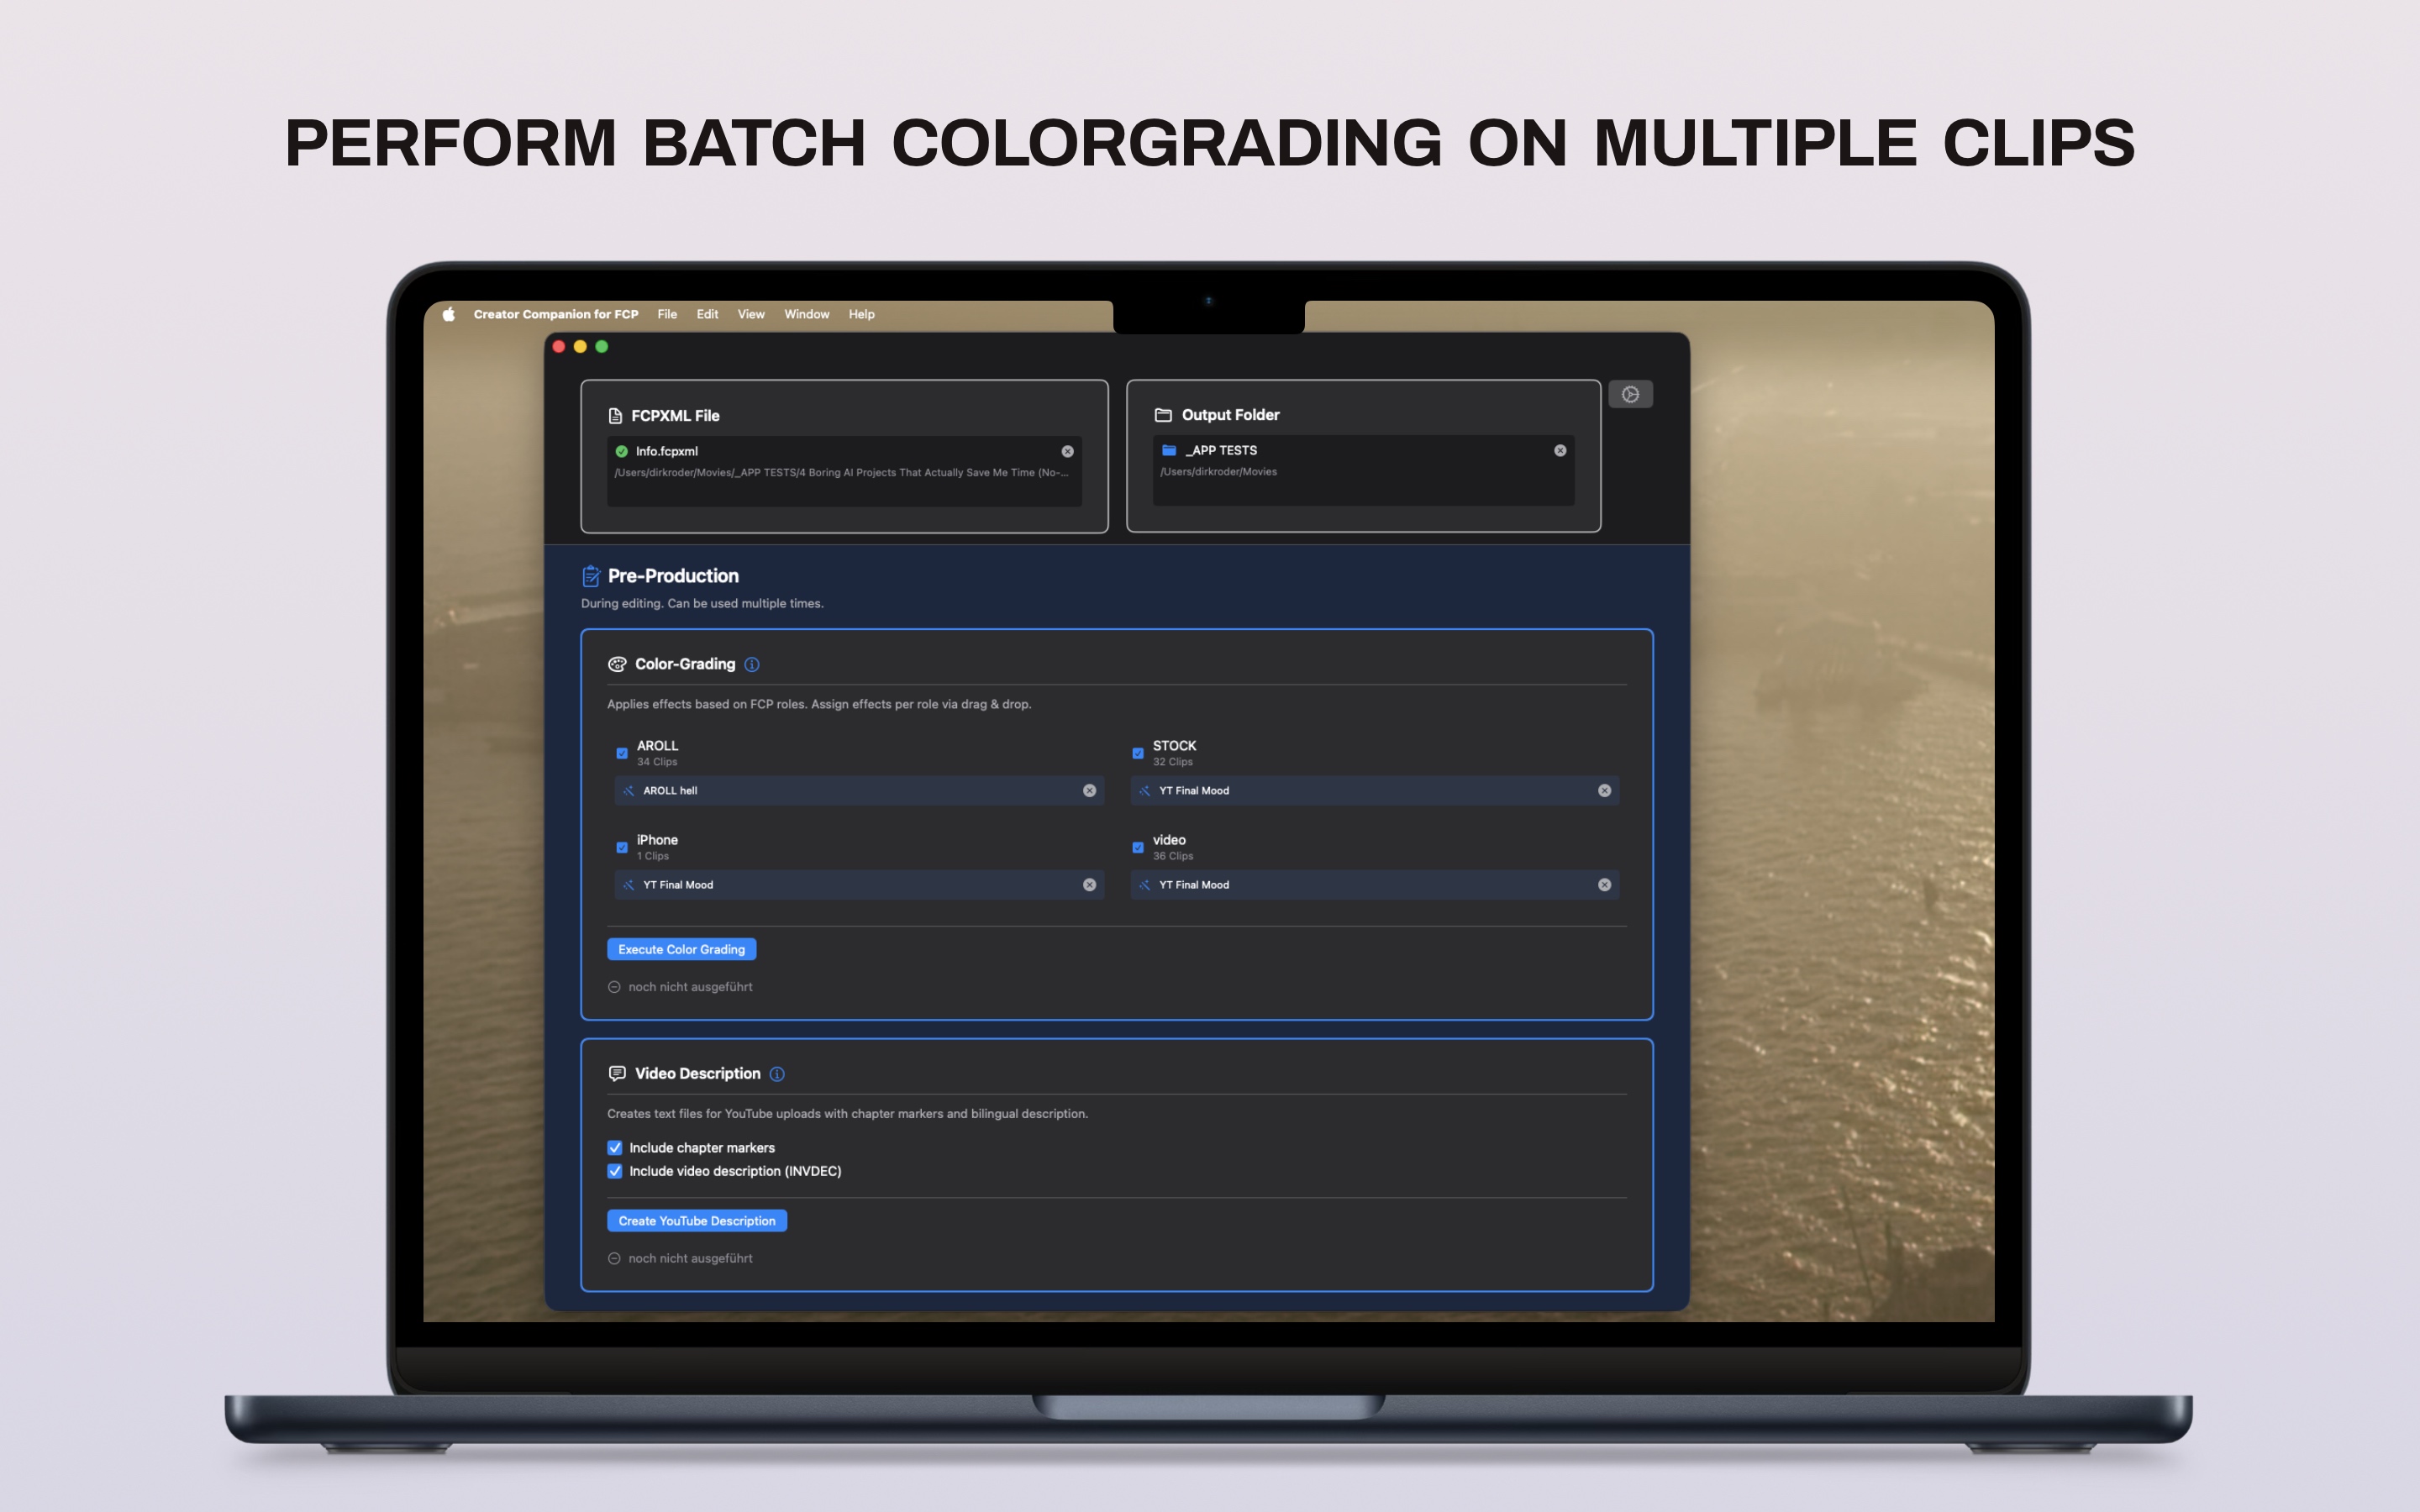Click Create YouTube Description button
Viewport: 2420px width, 1512px height.
point(697,1221)
